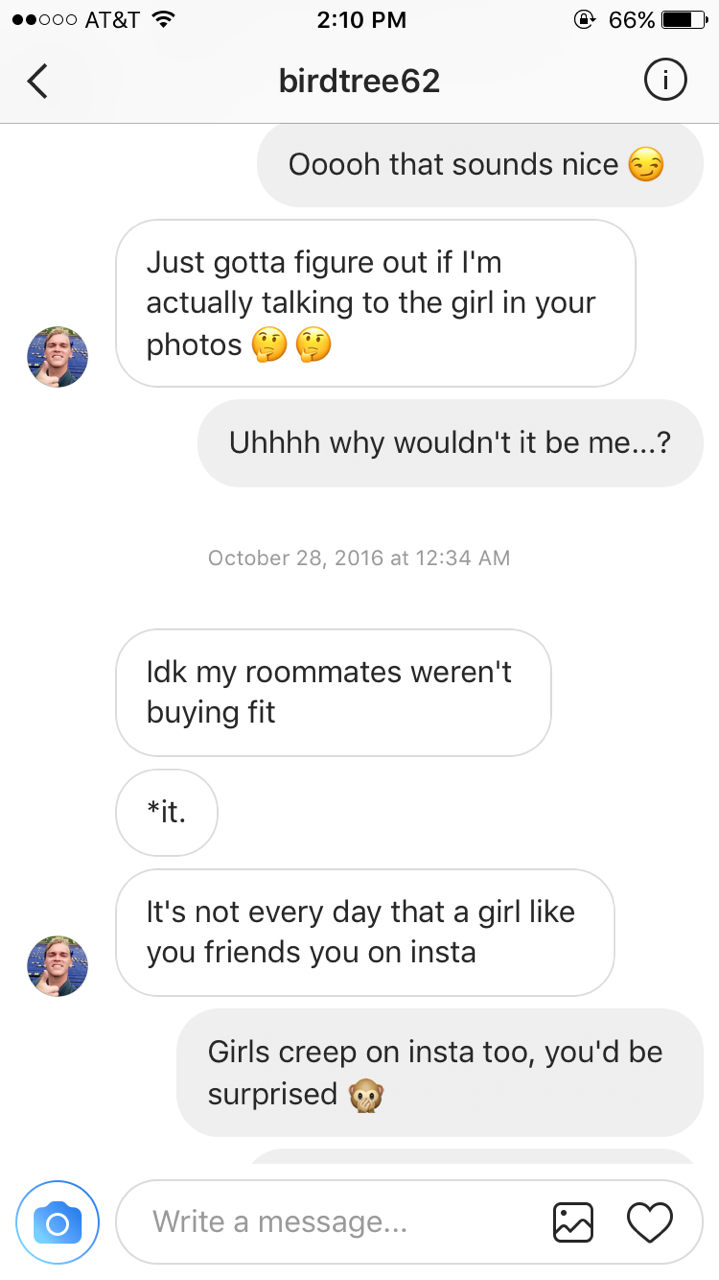The image size is (719, 1280).
Task: Tap the birdtree62 username in the header
Action: (359, 81)
